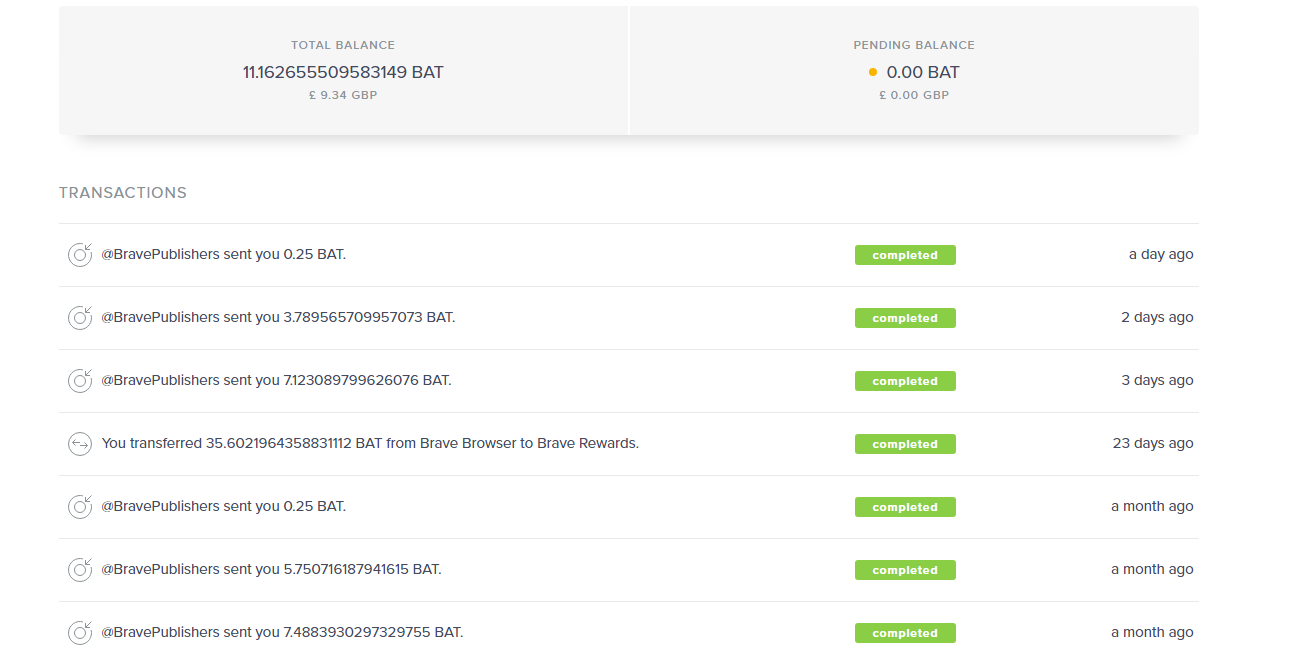Image resolution: width=1293 pixels, height=655 pixels.
Task: Select the total balance 11.162655509583149 BAT
Action: click(343, 72)
